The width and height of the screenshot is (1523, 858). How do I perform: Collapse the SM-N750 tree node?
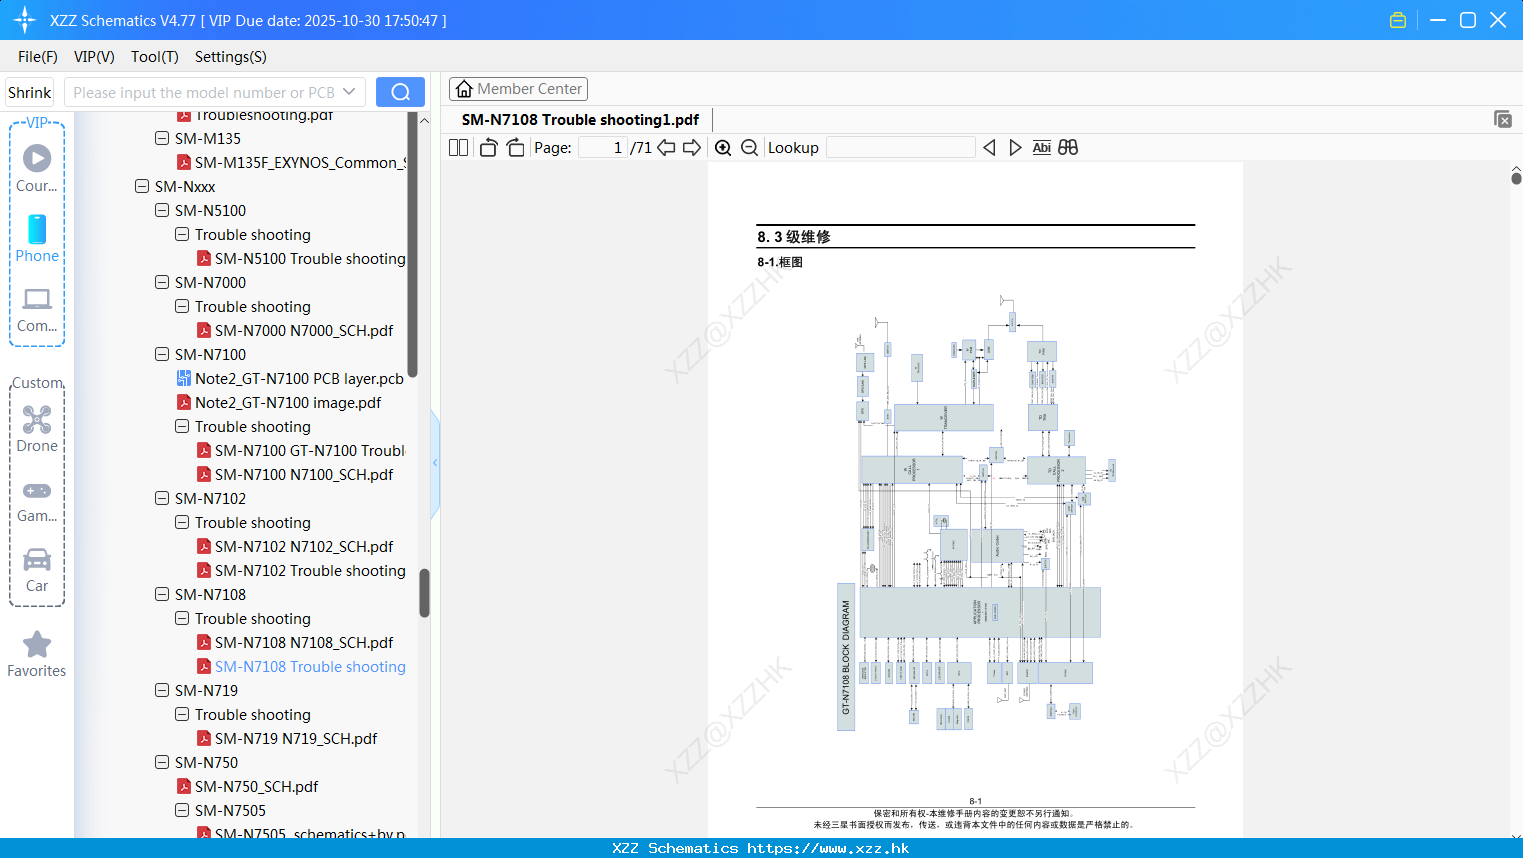[162, 762]
